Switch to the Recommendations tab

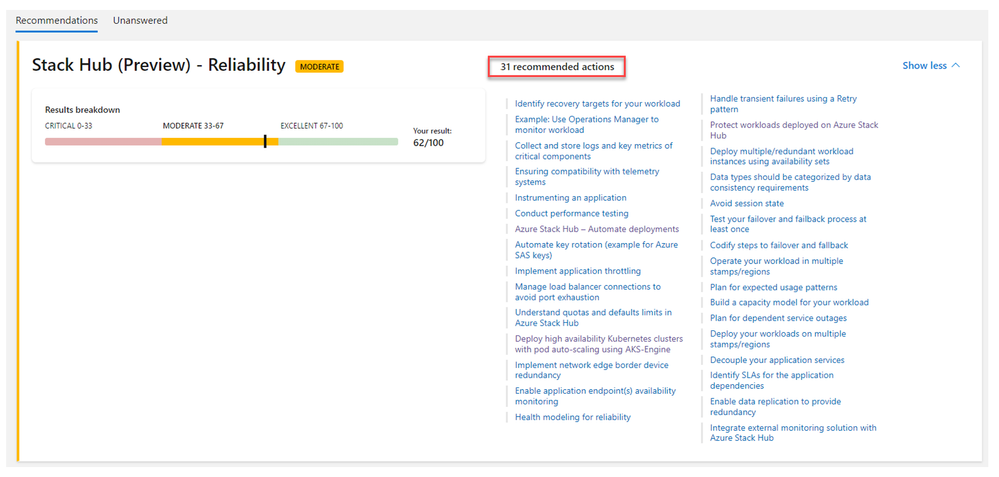pyautogui.click(x=57, y=20)
